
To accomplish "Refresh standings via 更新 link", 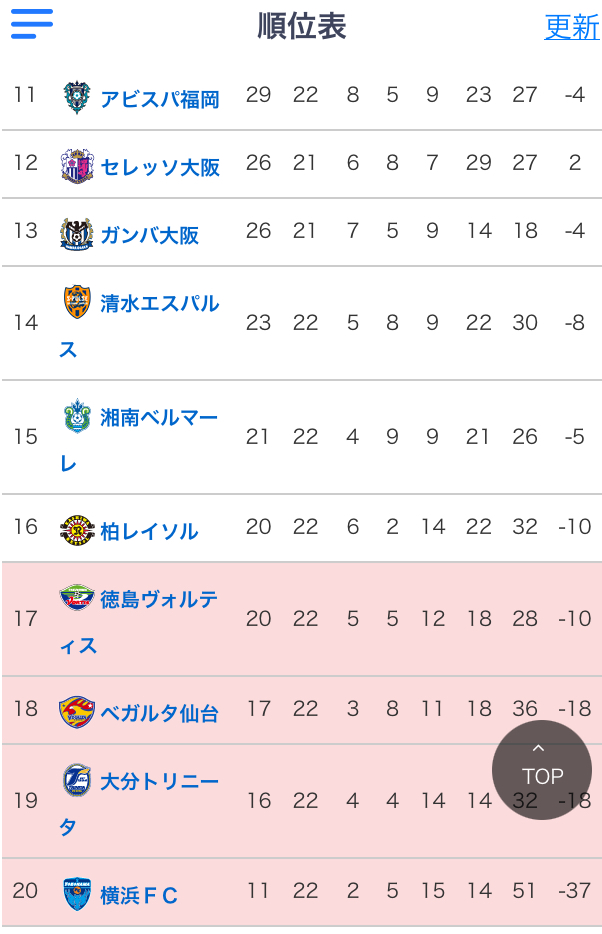I will tap(572, 27).
